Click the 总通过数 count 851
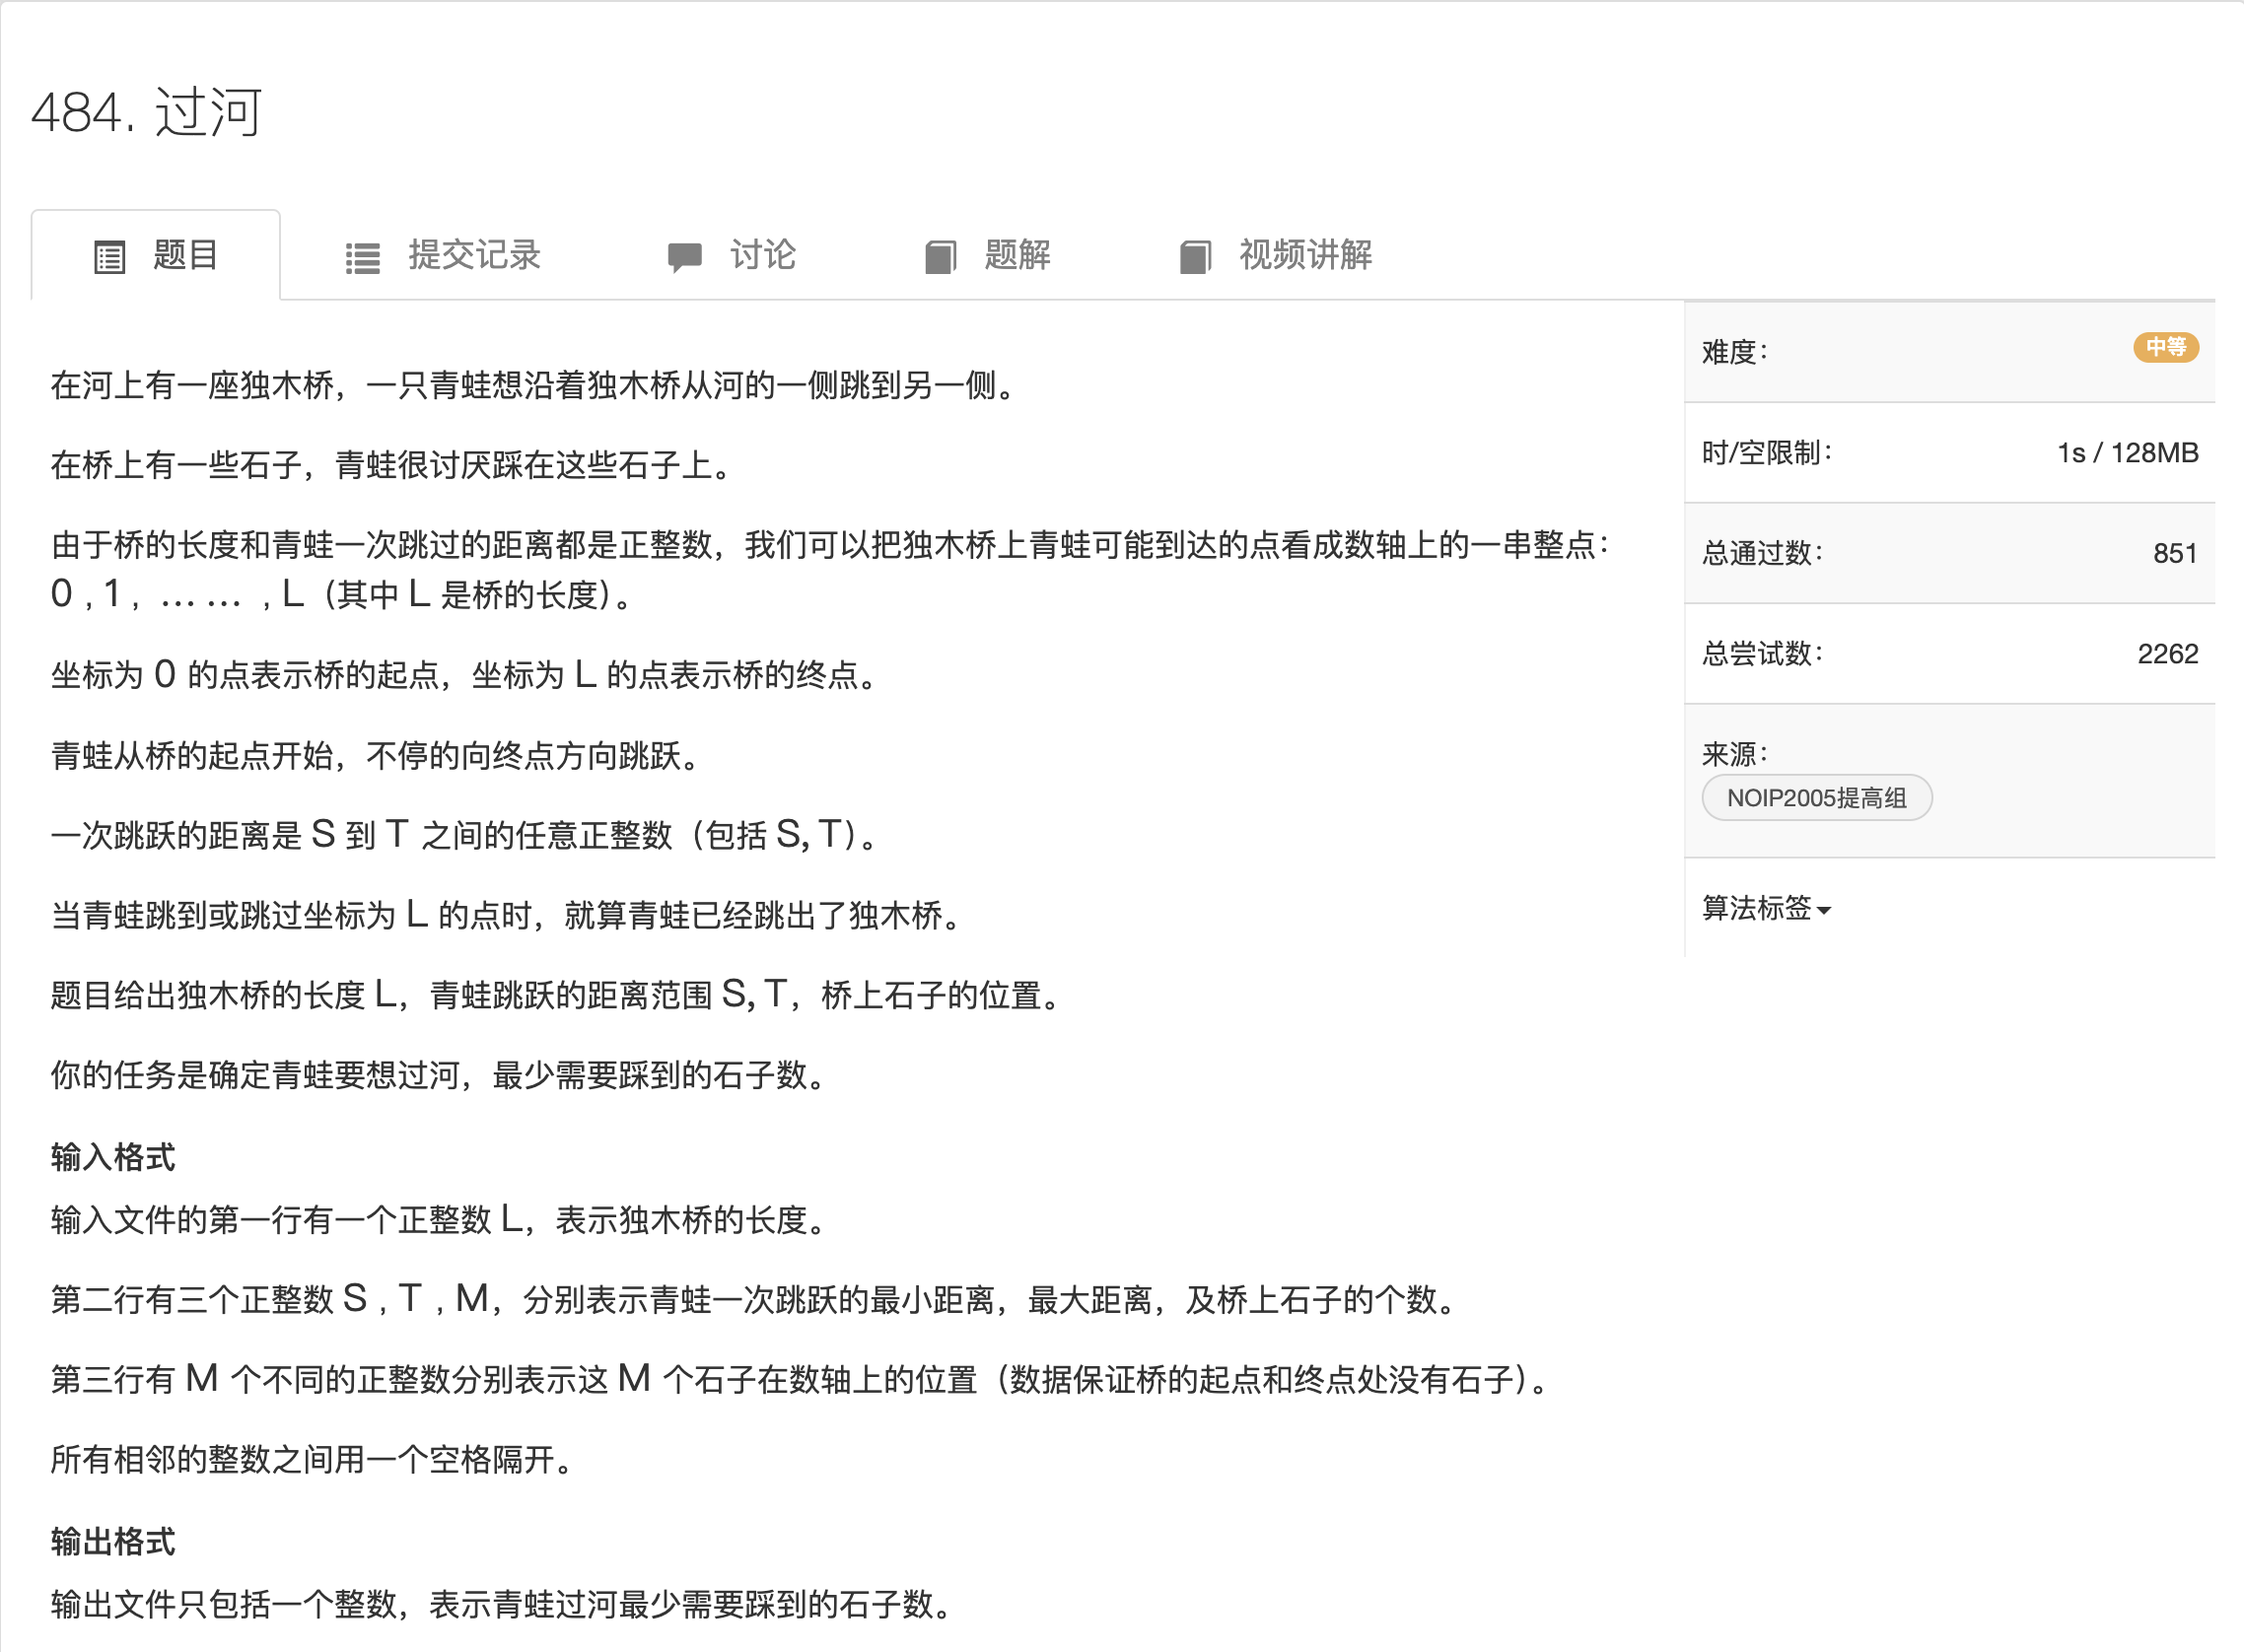 2173,553
